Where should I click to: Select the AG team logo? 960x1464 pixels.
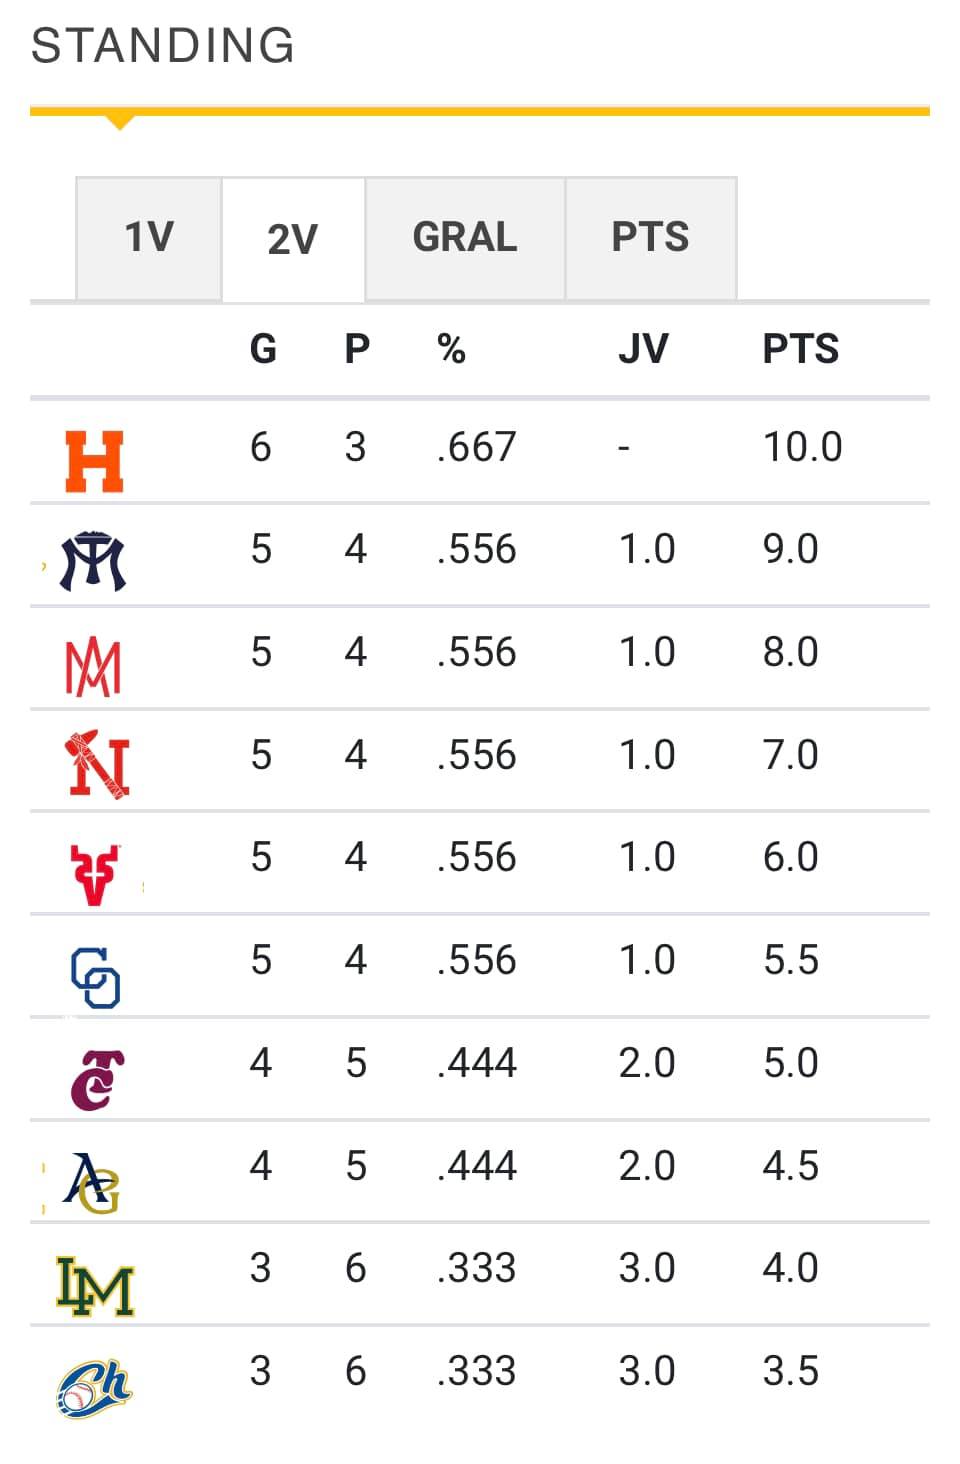pyautogui.click(x=92, y=1183)
